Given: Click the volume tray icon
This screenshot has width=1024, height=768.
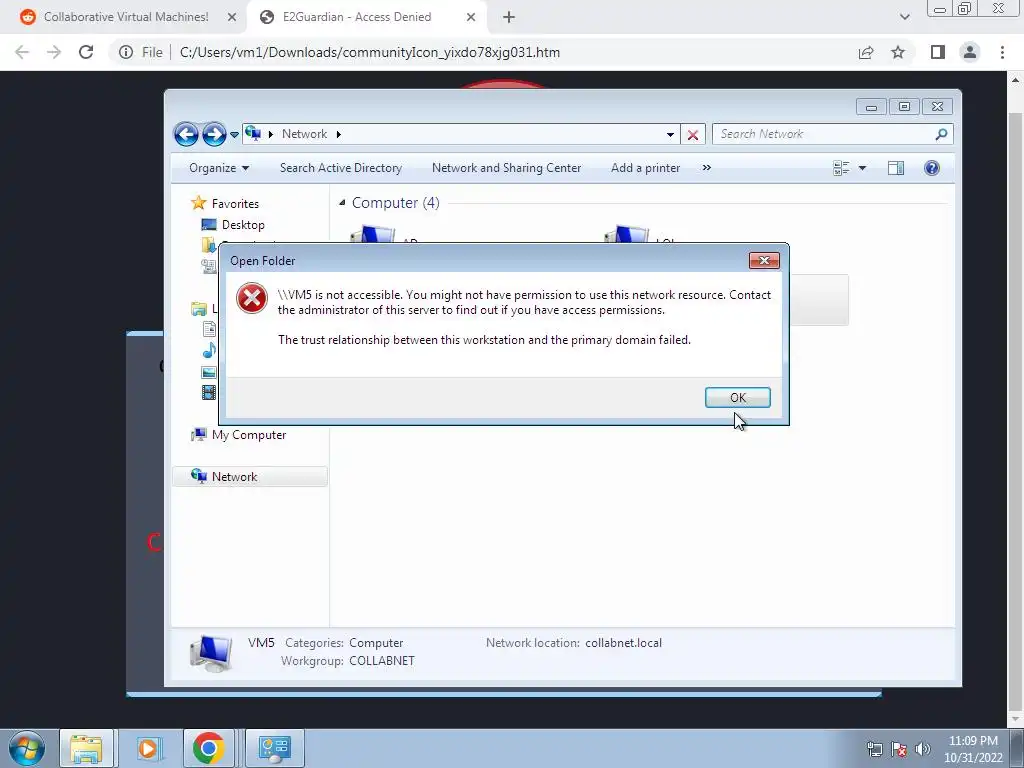Looking at the screenshot, I should coord(923,749).
